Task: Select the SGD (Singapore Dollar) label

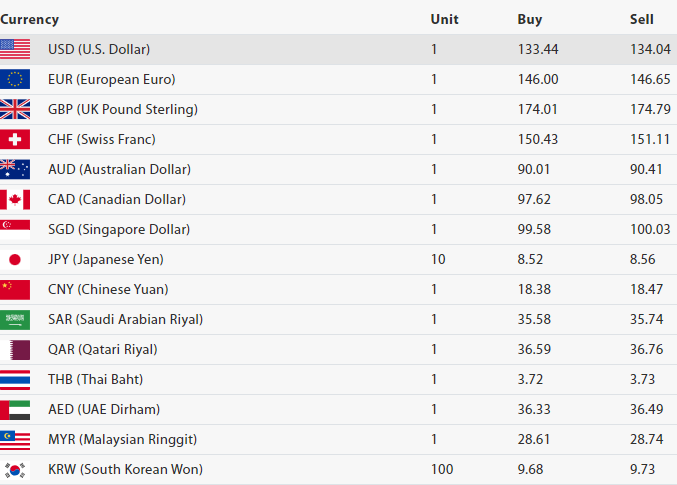Action: (119, 229)
